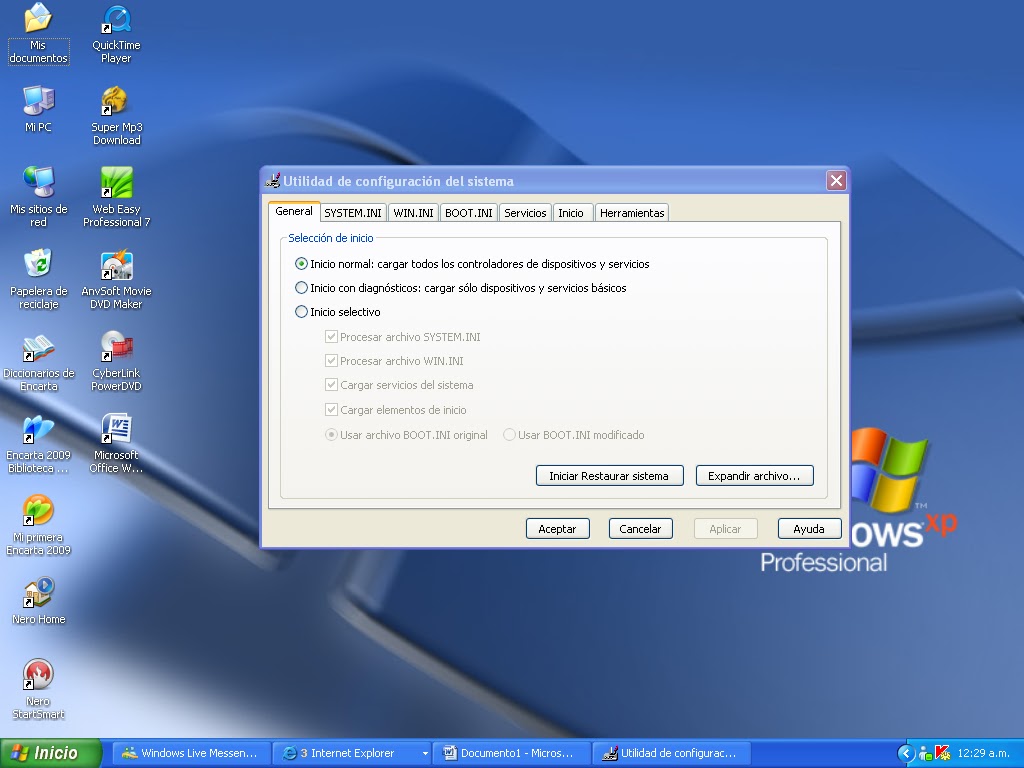Open the Inicio start menu
The image size is (1024, 768).
(48, 752)
